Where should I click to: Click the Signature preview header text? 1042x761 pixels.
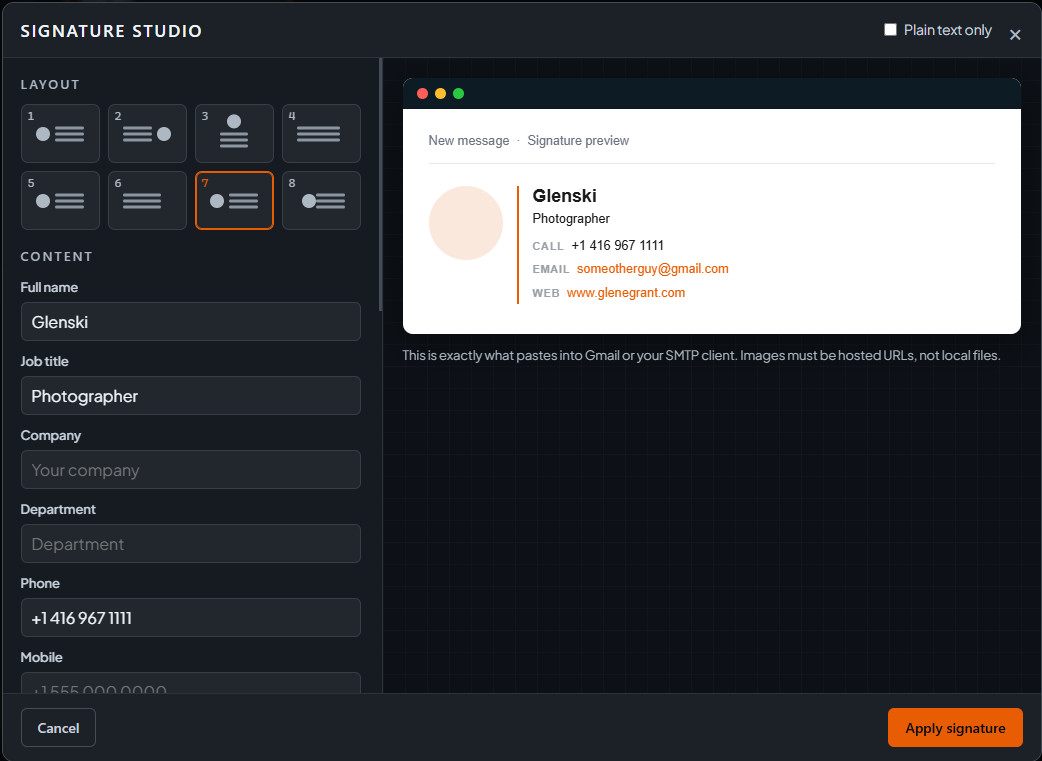[578, 140]
